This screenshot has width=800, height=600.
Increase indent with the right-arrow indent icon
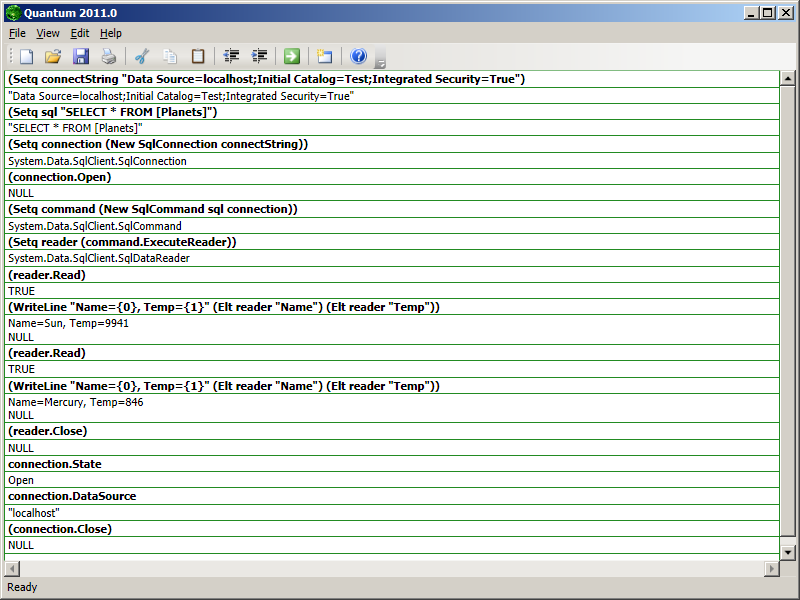pos(259,56)
